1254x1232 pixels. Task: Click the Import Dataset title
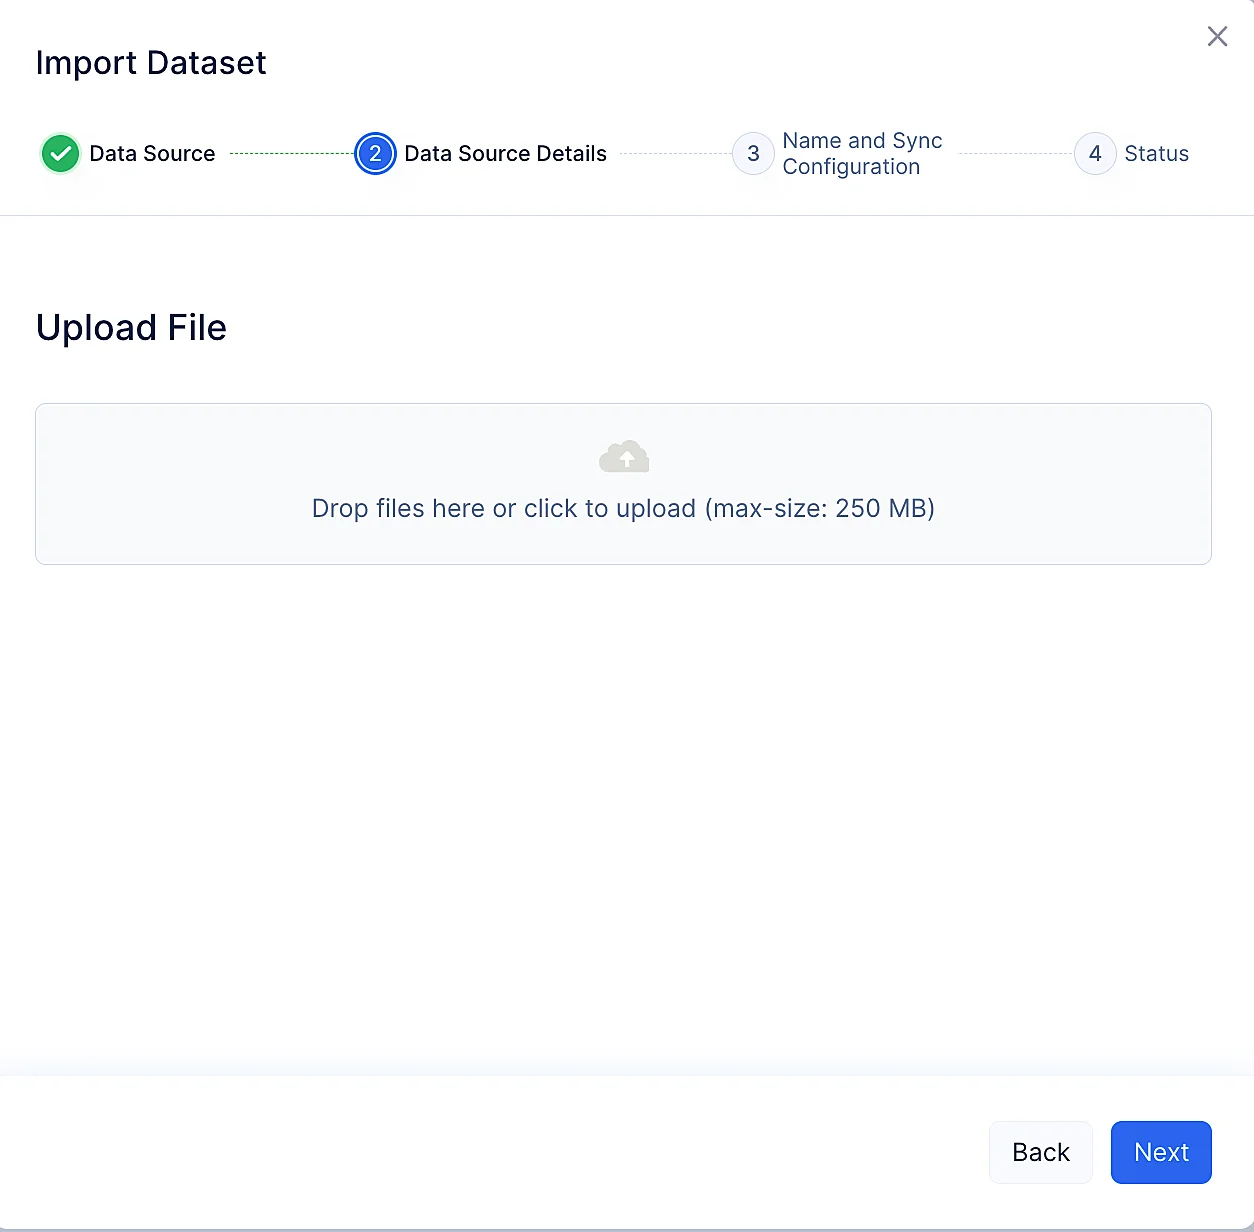[x=151, y=63]
